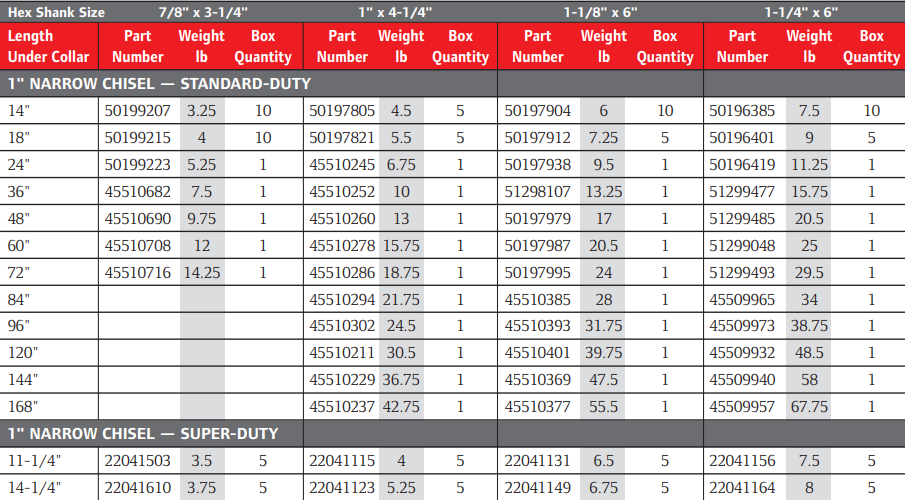
Task: Select the 7/8" x 3-1/4" hex shank header
Action: pyautogui.click(x=199, y=12)
